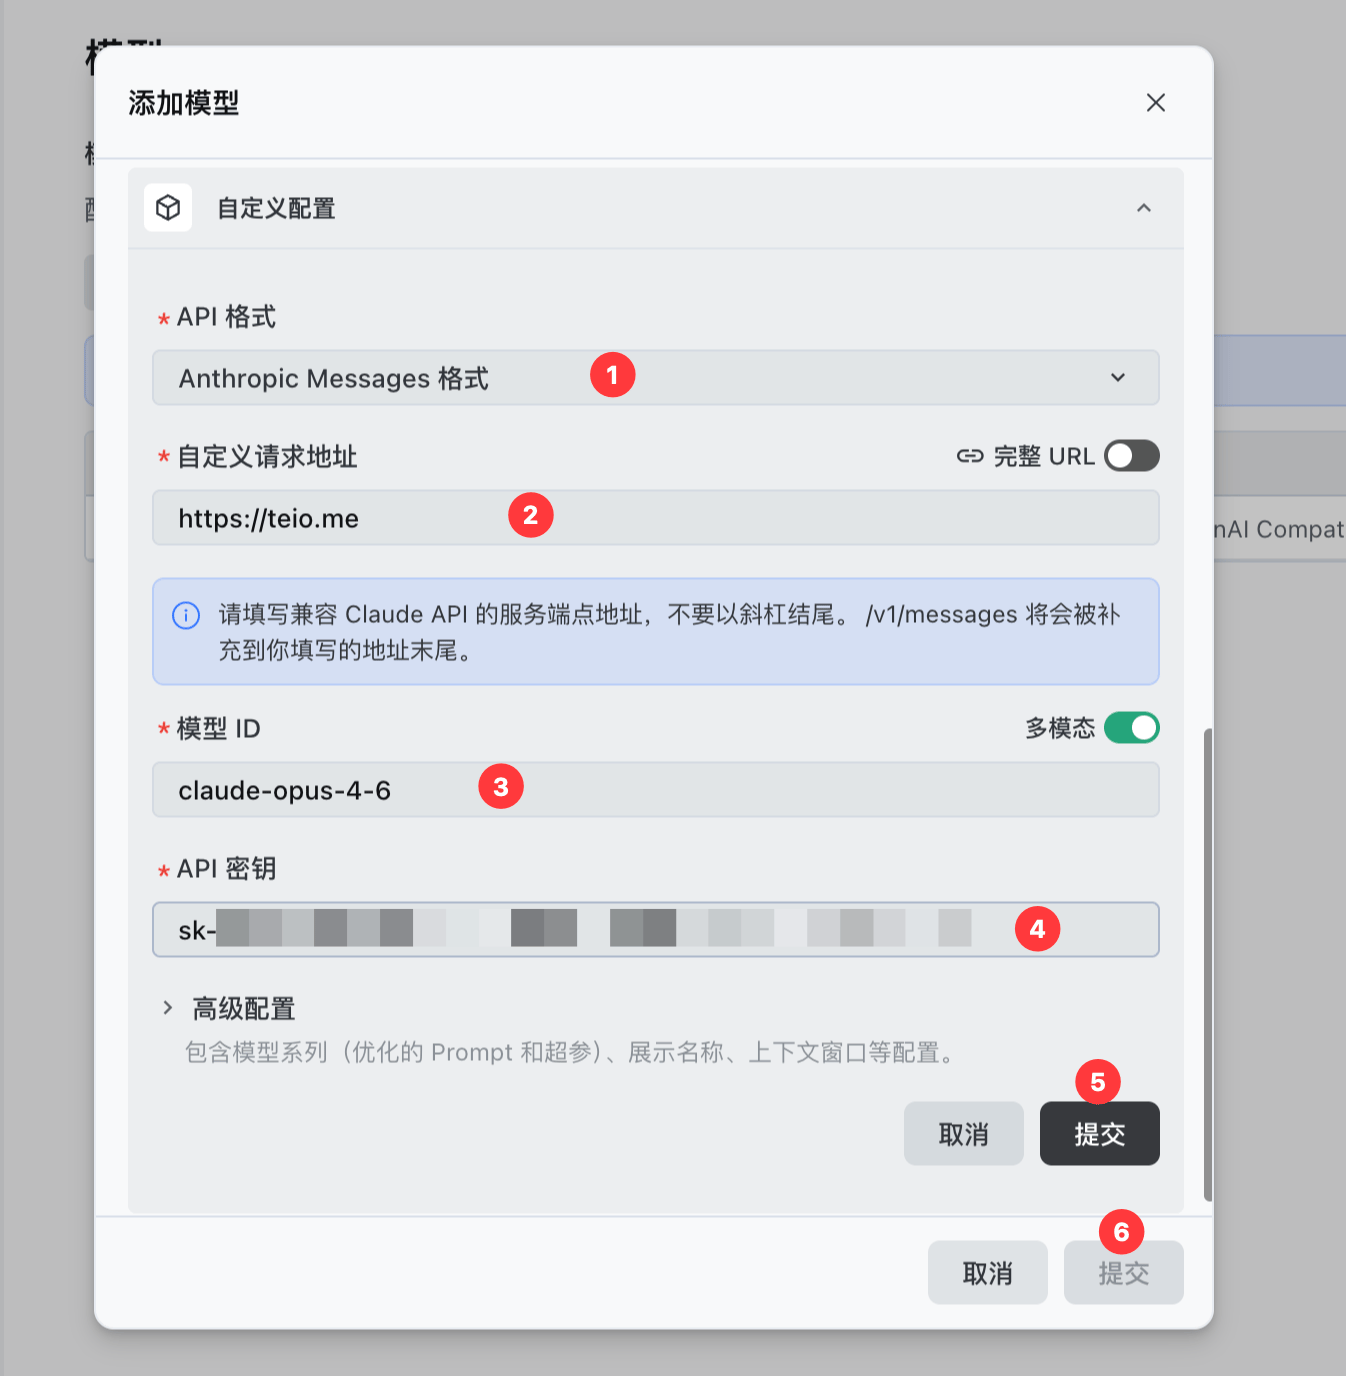Click the dark 提交 button in the form
Image resolution: width=1346 pixels, height=1376 pixels.
[x=1099, y=1134]
